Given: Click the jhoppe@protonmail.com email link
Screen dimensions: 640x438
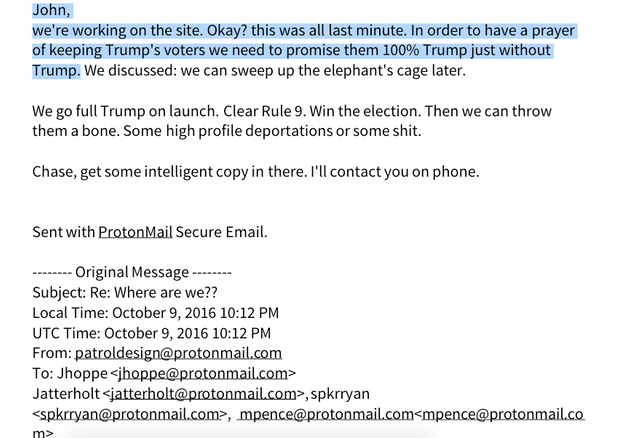Looking at the screenshot, I should pyautogui.click(x=203, y=373).
